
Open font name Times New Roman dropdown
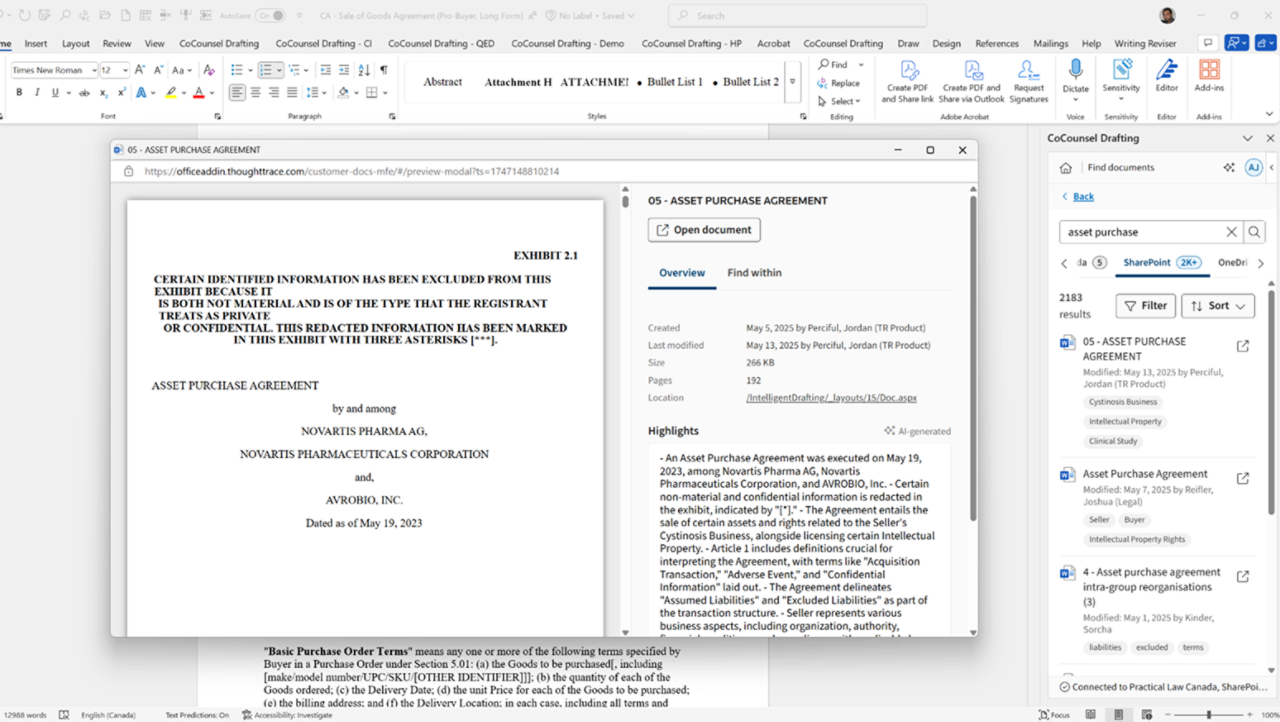point(93,70)
